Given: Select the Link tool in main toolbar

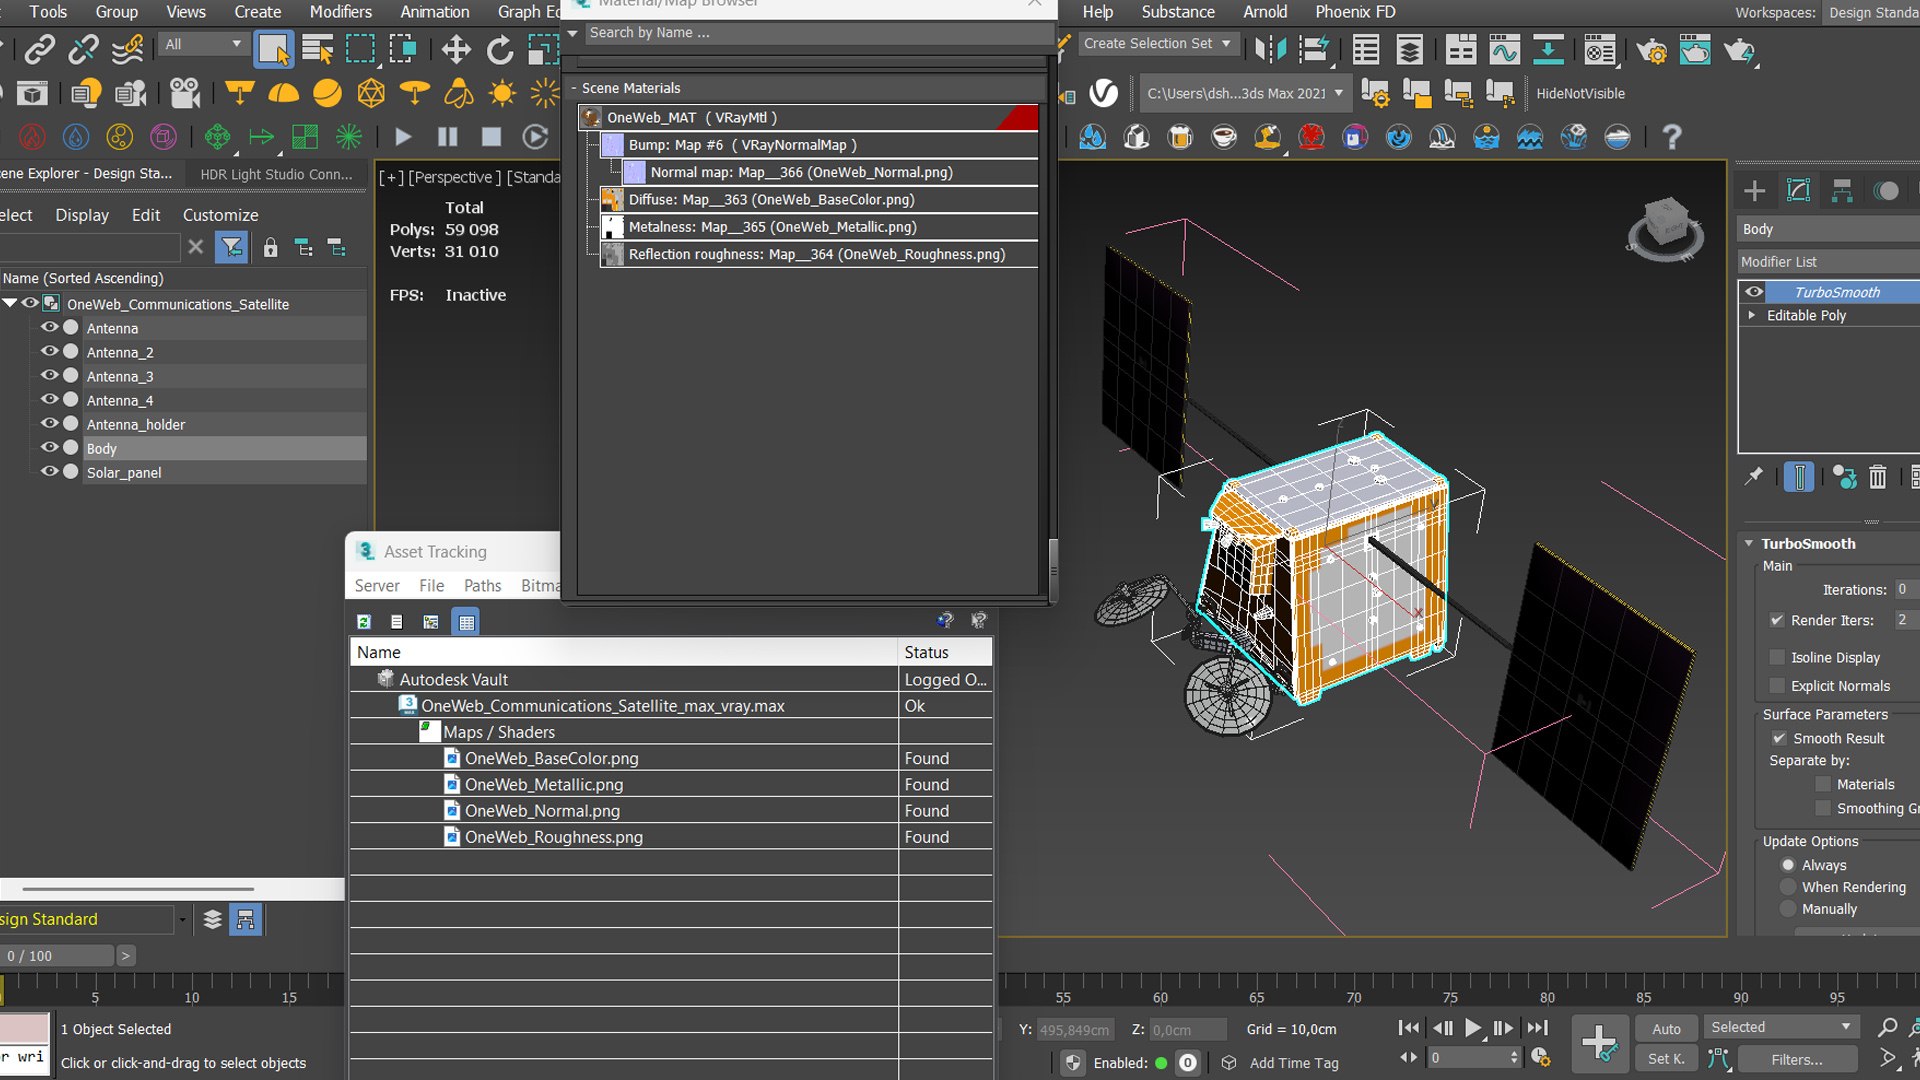Looking at the screenshot, I should 40,49.
